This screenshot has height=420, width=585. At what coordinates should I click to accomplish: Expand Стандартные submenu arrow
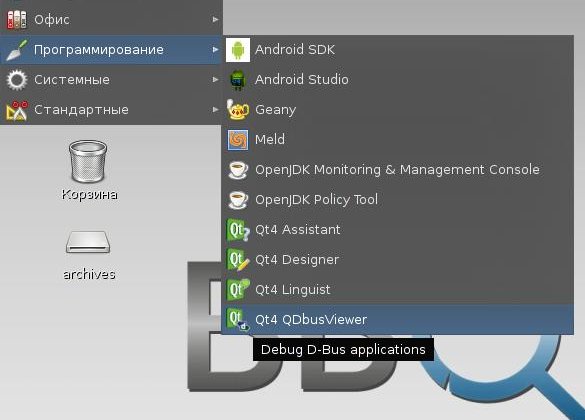[x=215, y=110]
